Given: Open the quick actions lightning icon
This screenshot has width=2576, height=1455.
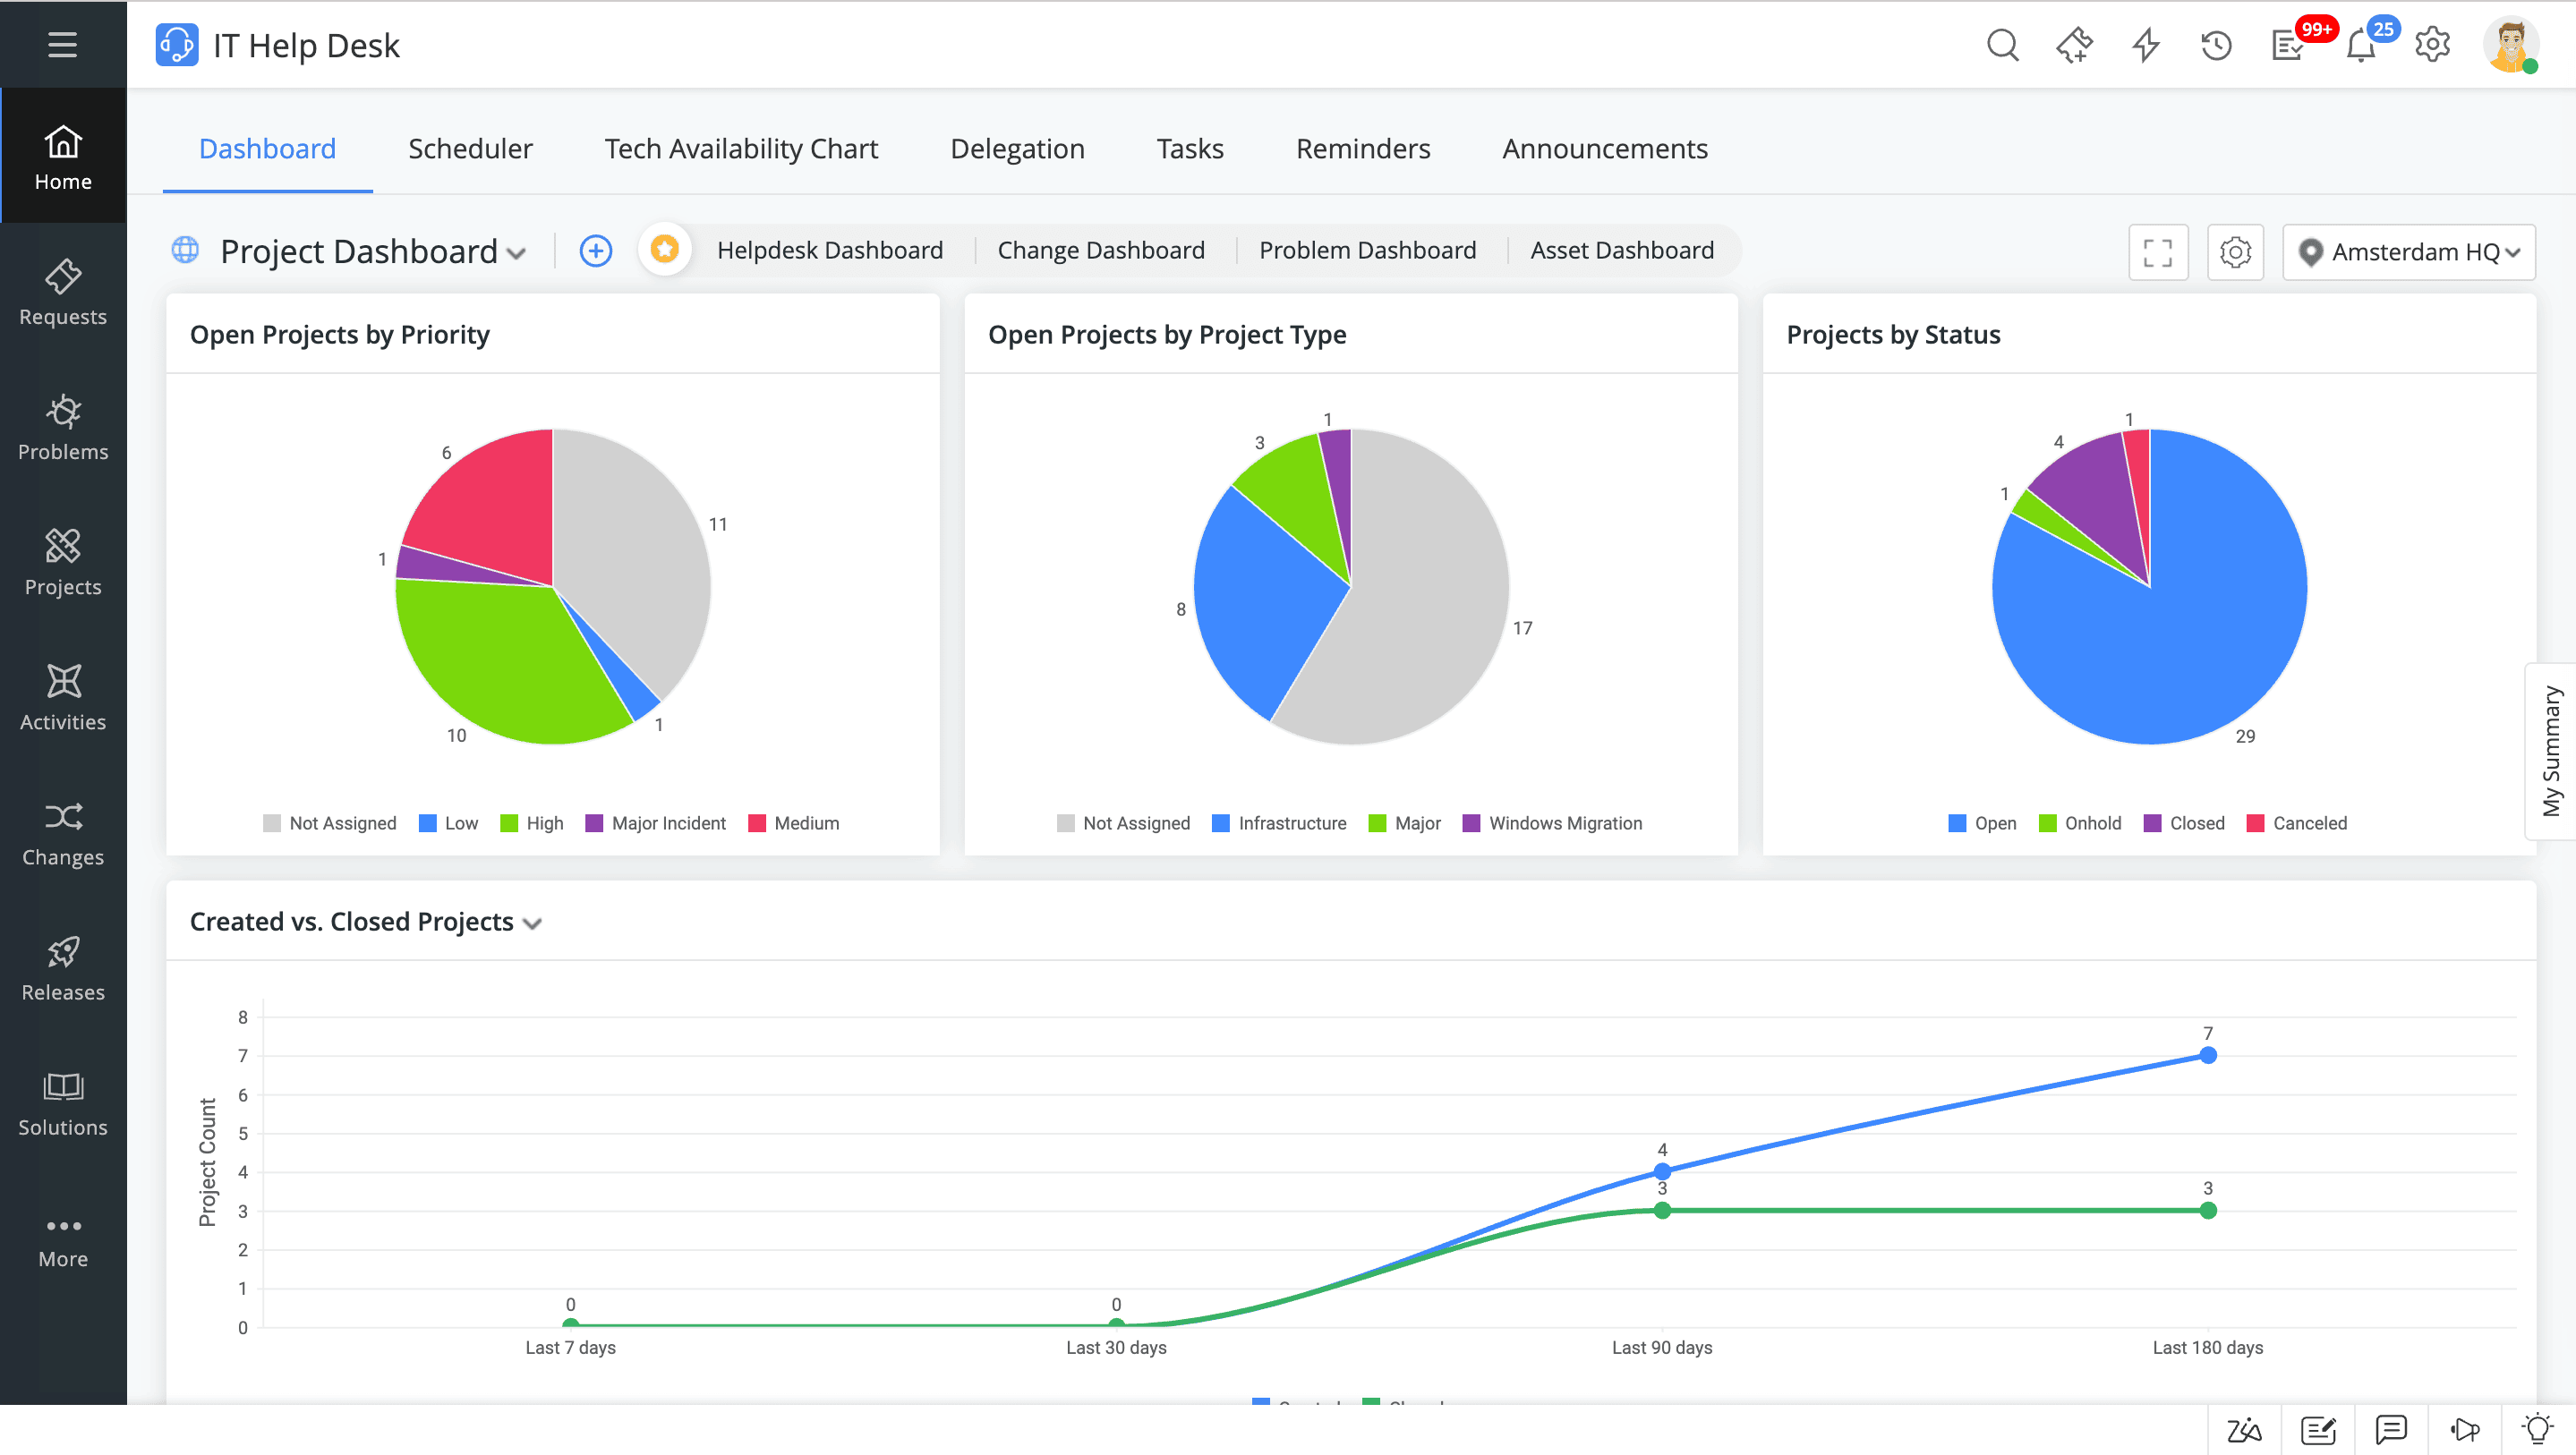Looking at the screenshot, I should 2145,46.
